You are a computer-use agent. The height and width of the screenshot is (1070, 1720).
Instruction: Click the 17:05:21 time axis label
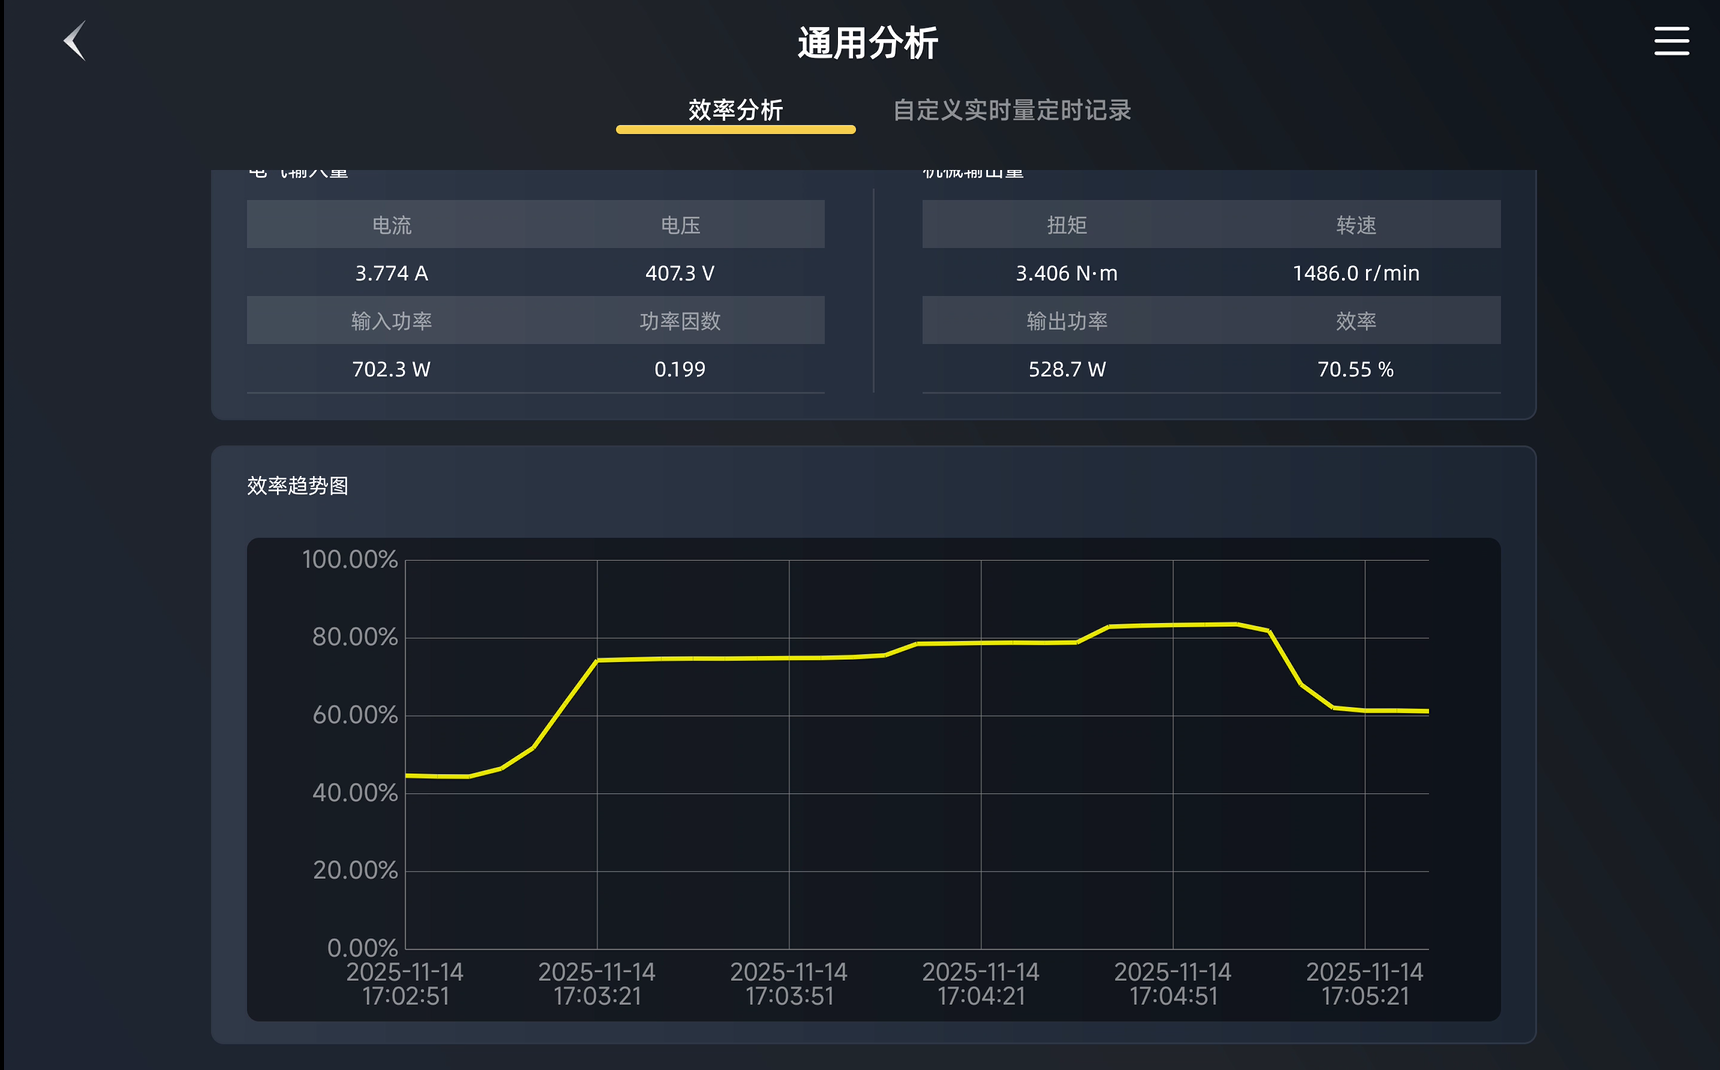[x=1365, y=996]
